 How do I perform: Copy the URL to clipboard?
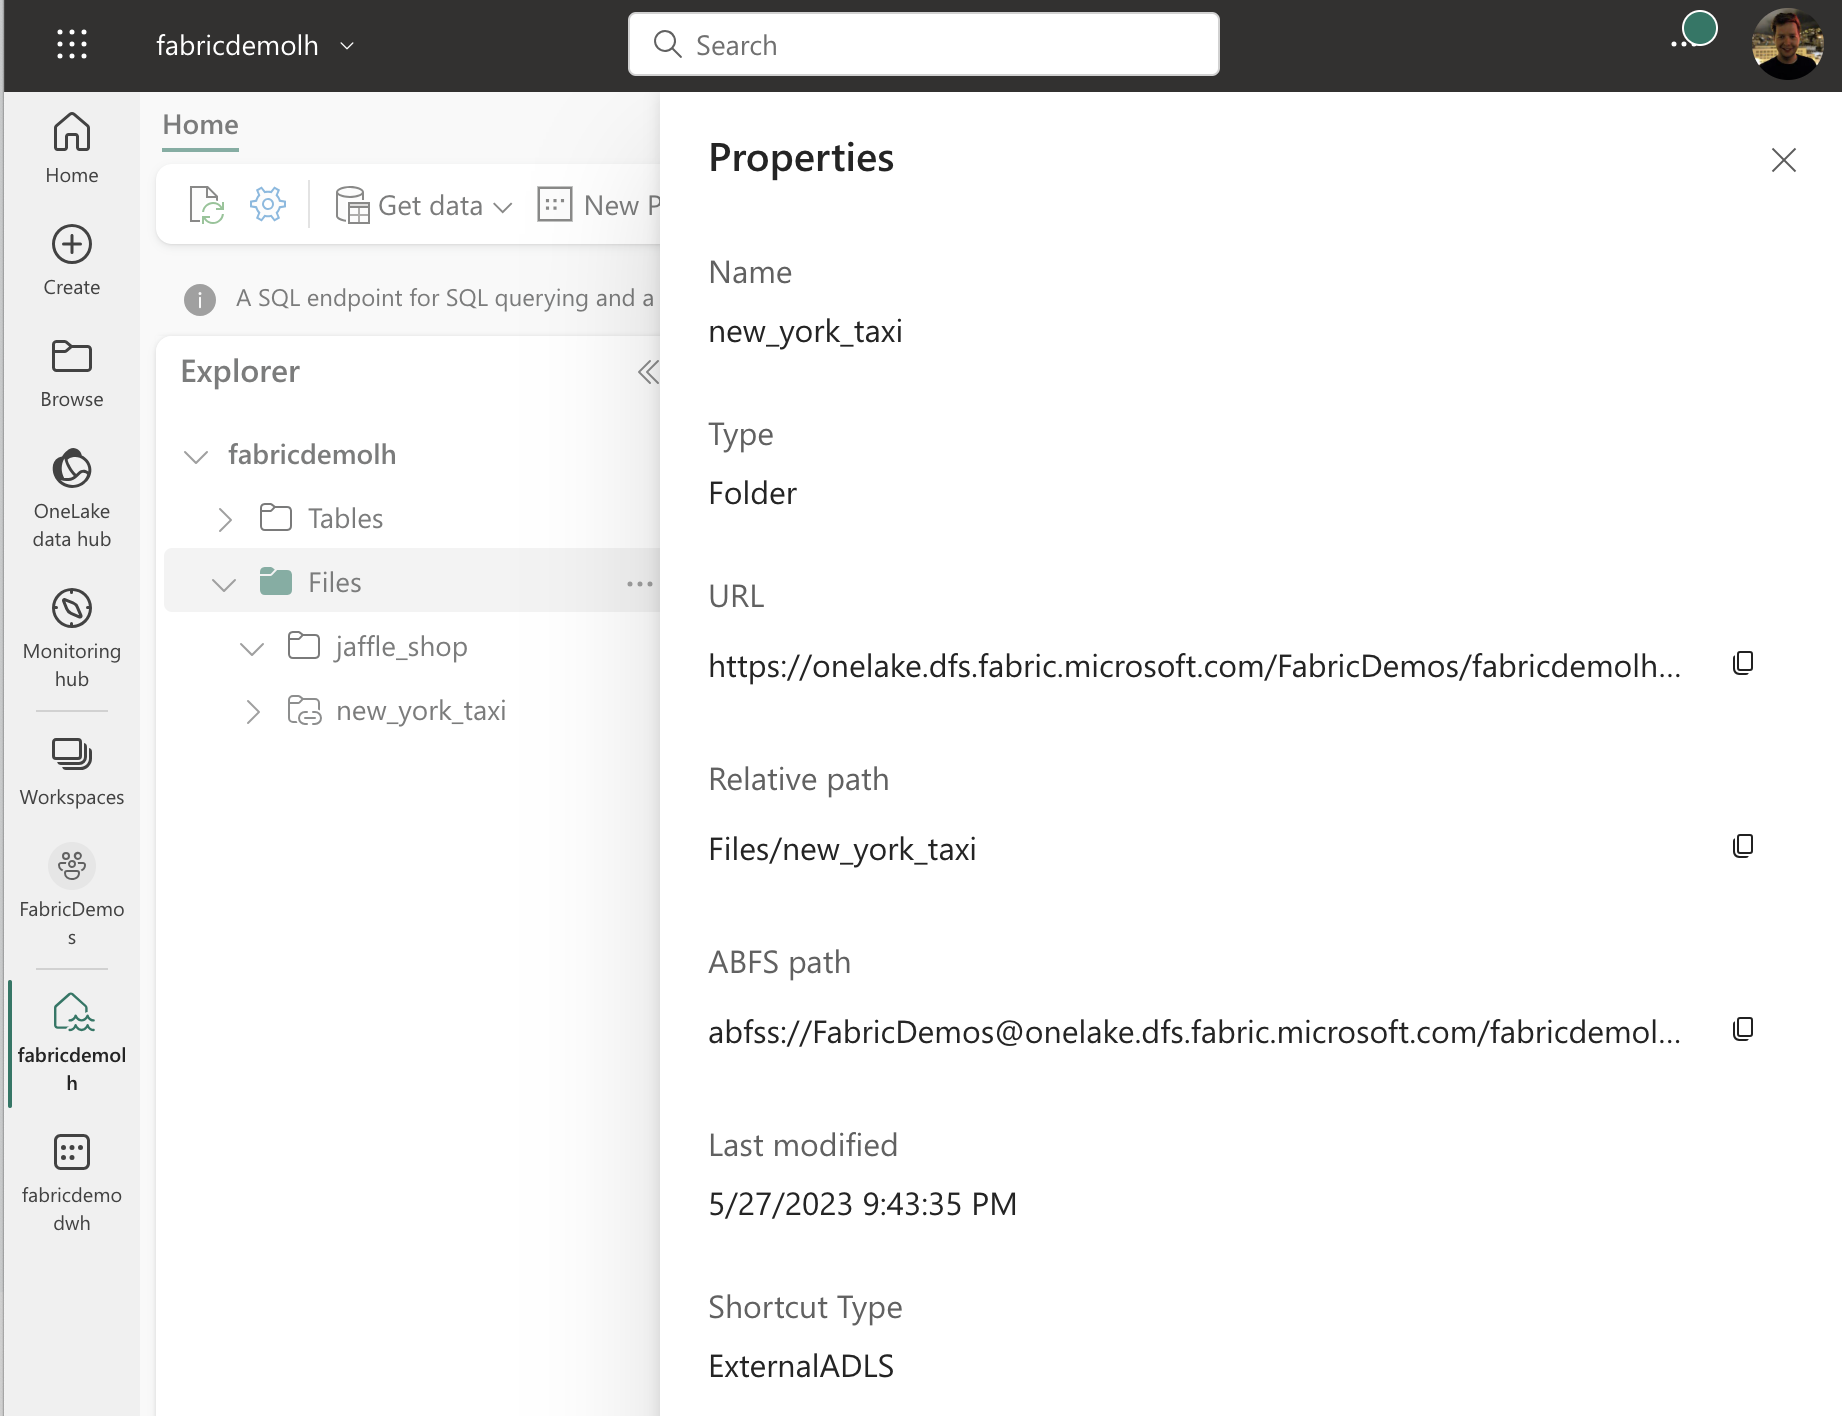(x=1743, y=663)
